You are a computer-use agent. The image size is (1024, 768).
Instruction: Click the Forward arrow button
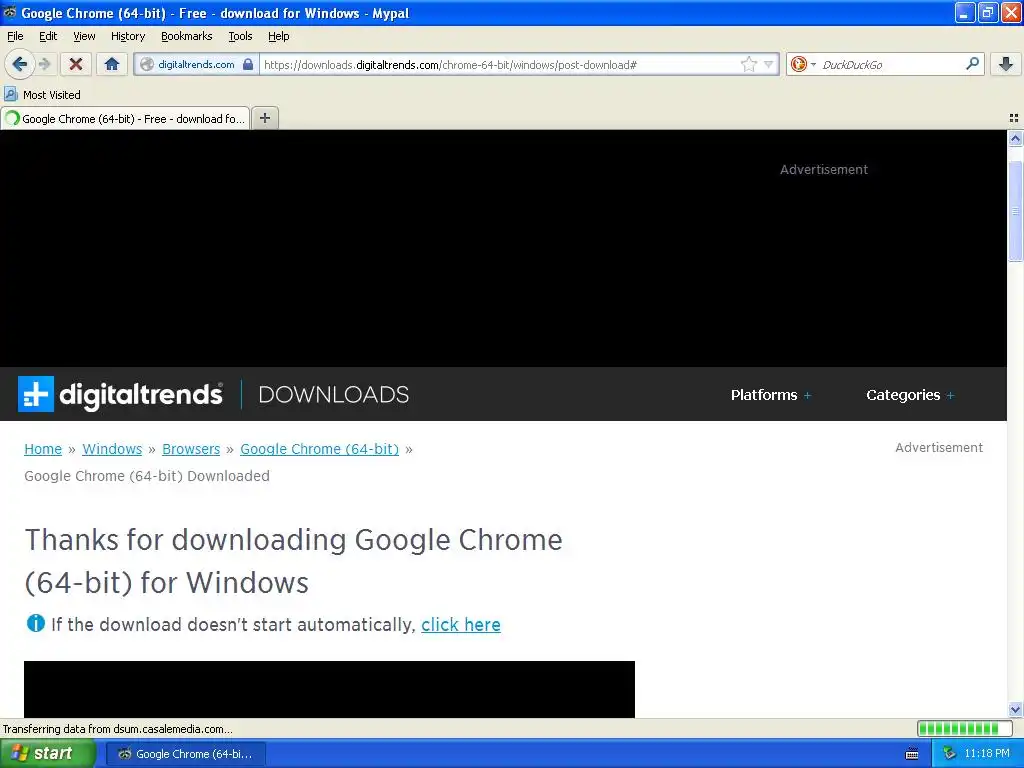click(x=44, y=64)
